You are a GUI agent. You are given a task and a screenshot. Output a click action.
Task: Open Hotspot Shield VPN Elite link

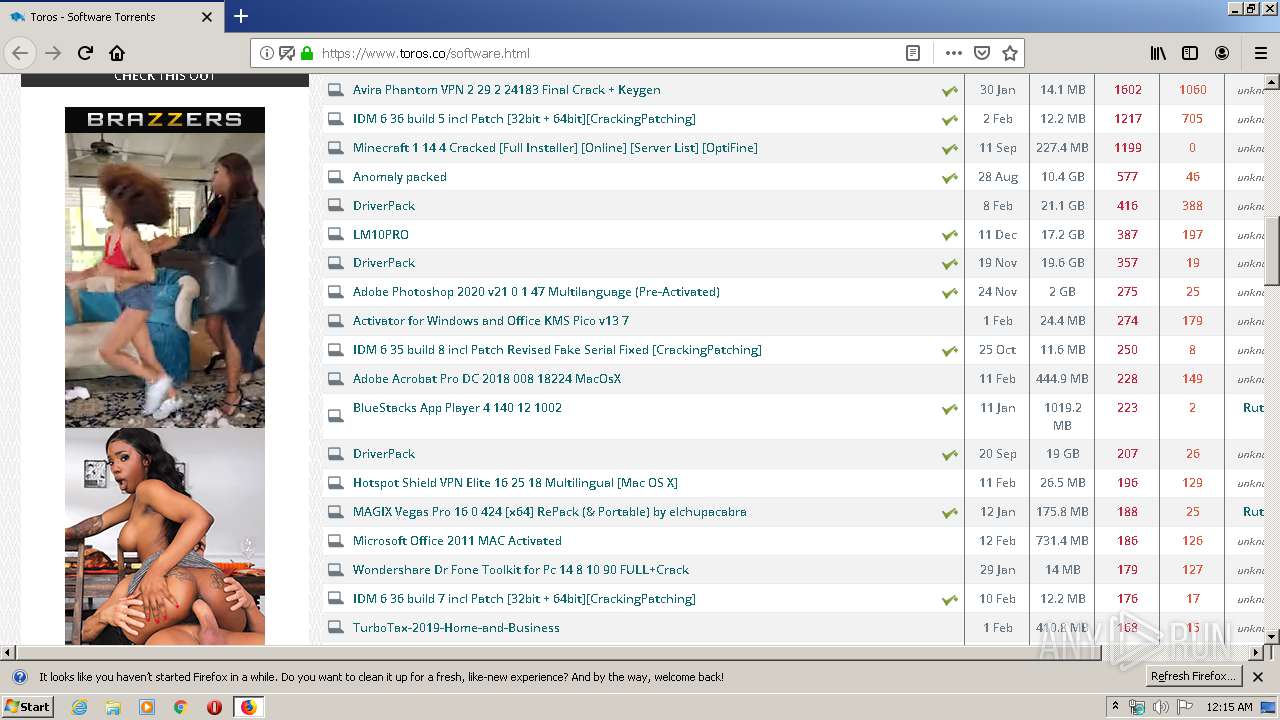515,483
